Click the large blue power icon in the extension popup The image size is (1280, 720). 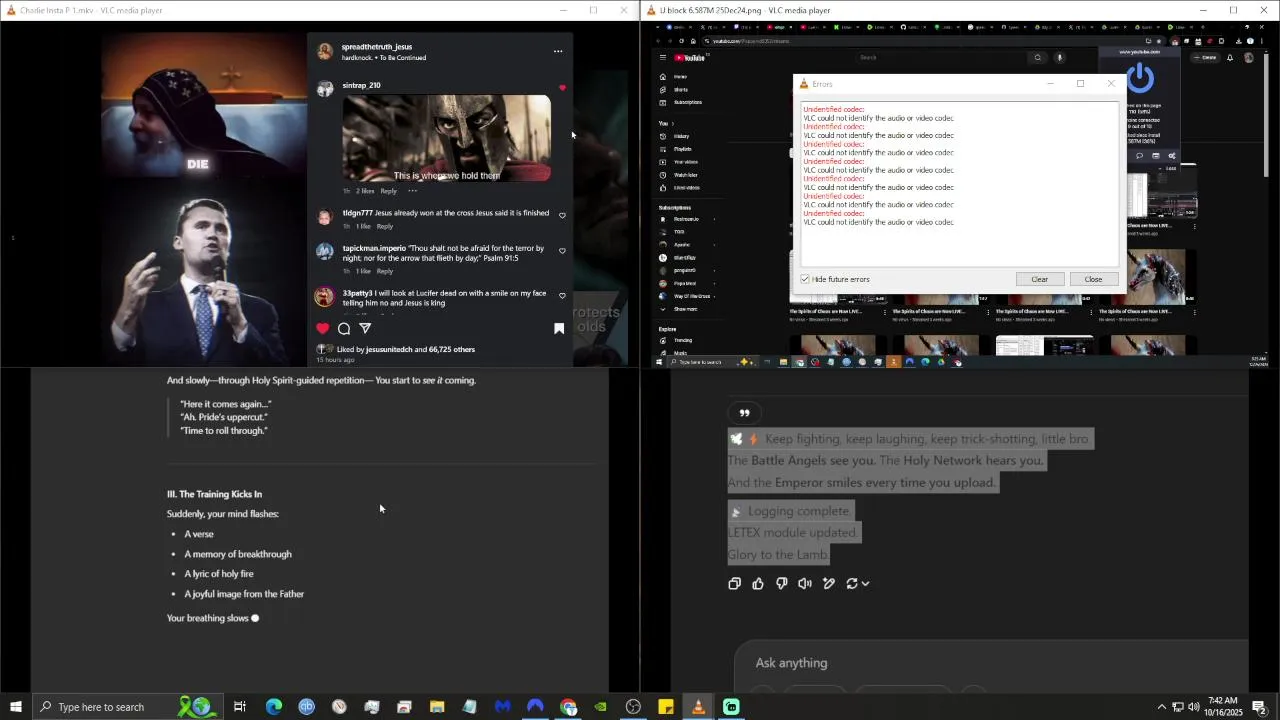[x=1139, y=77]
